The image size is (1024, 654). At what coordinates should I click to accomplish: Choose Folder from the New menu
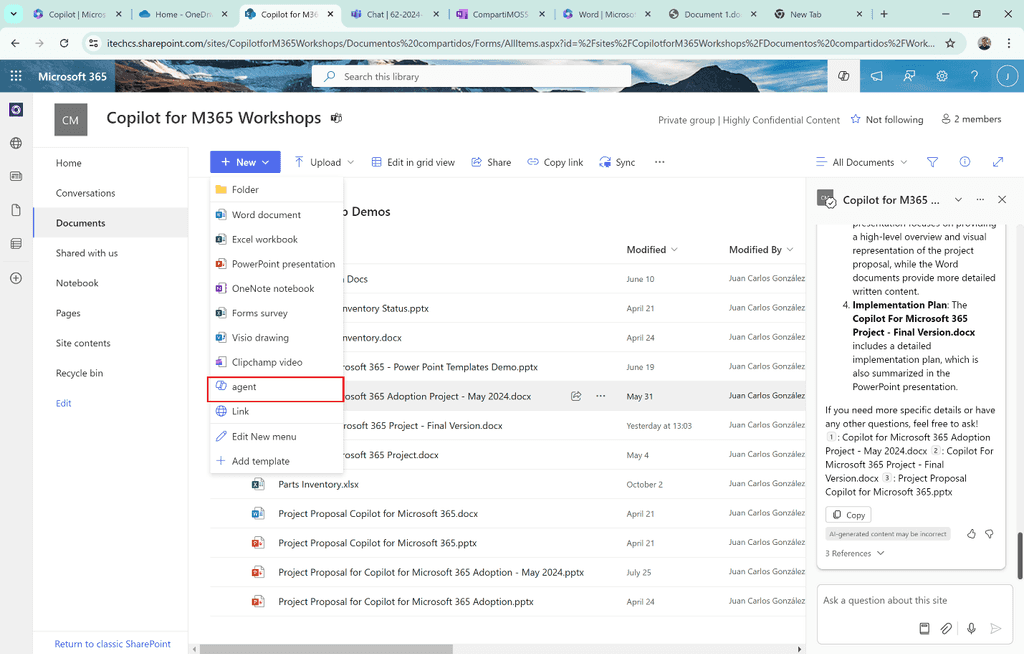(276, 189)
